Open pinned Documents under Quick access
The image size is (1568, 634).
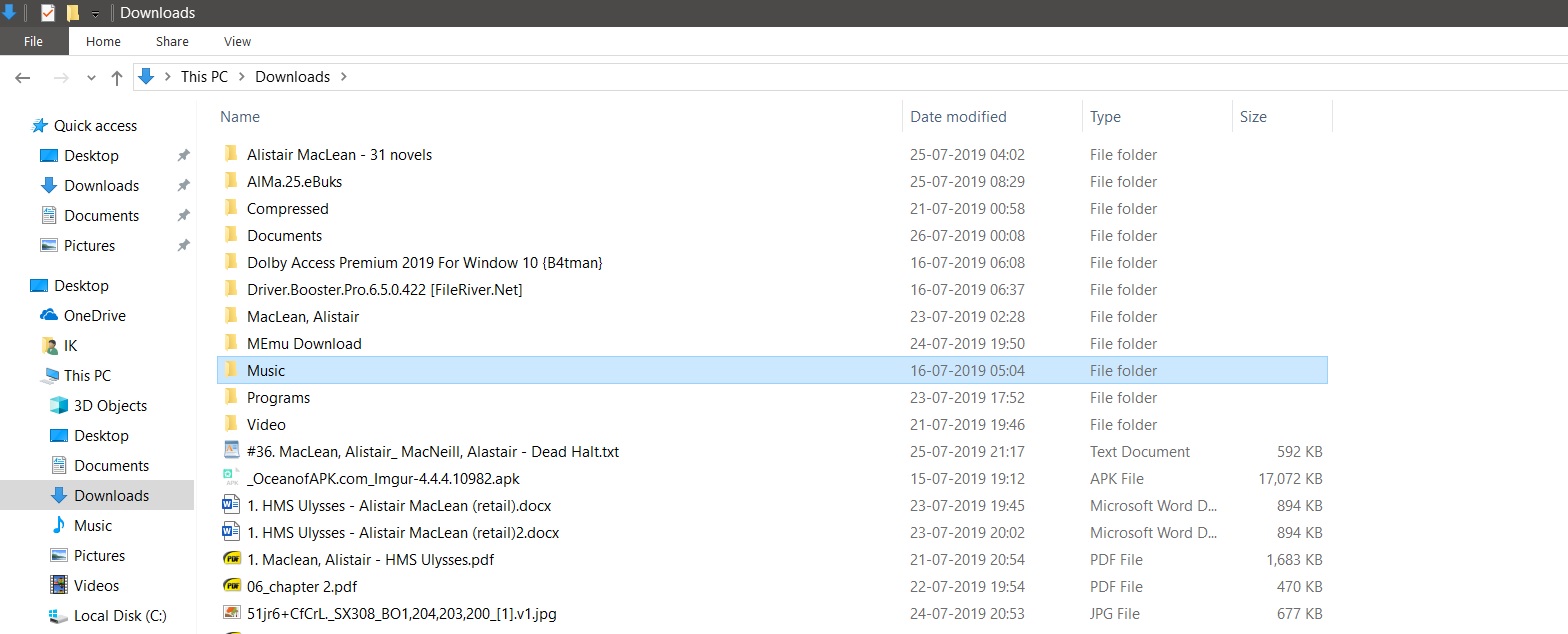(x=101, y=216)
